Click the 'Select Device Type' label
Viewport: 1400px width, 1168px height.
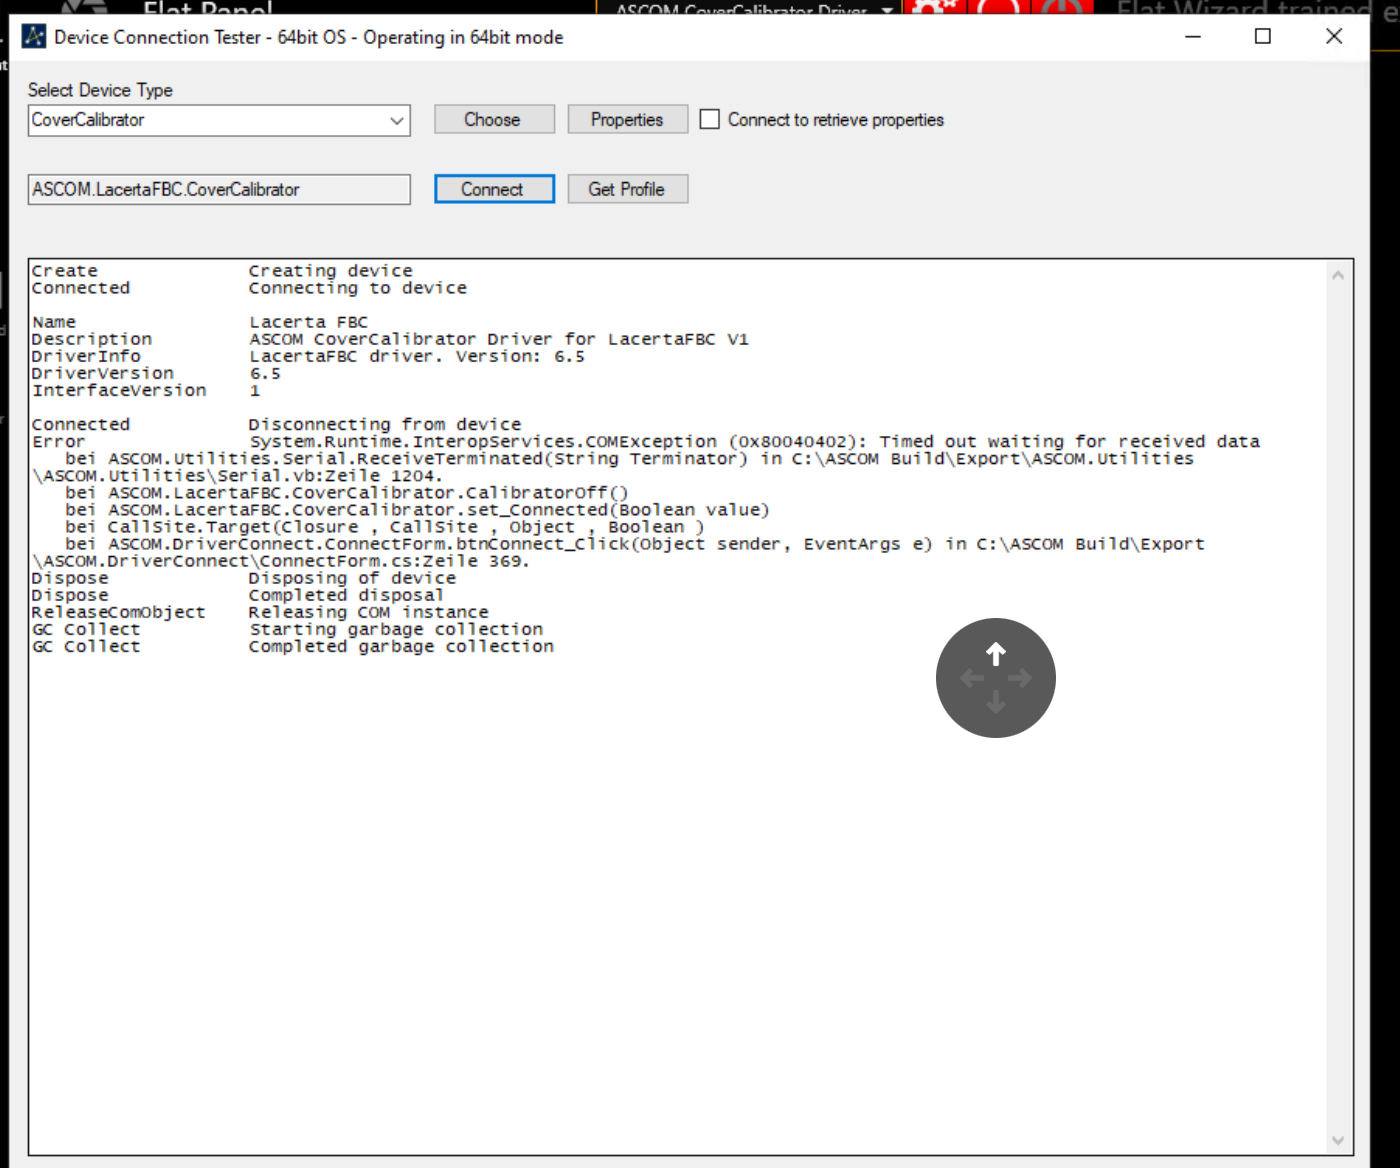pos(100,90)
